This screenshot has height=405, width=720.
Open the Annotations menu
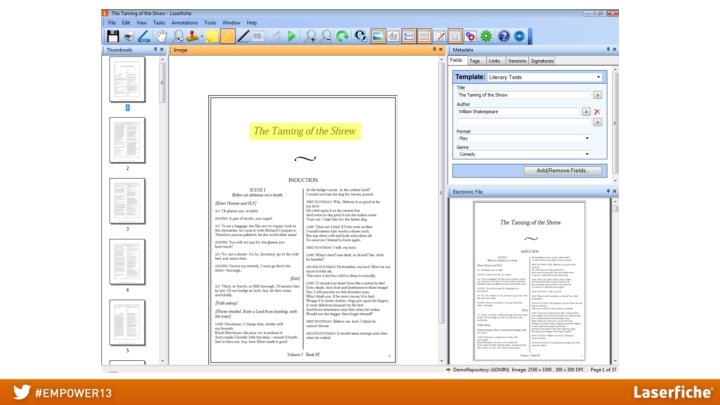[185, 22]
